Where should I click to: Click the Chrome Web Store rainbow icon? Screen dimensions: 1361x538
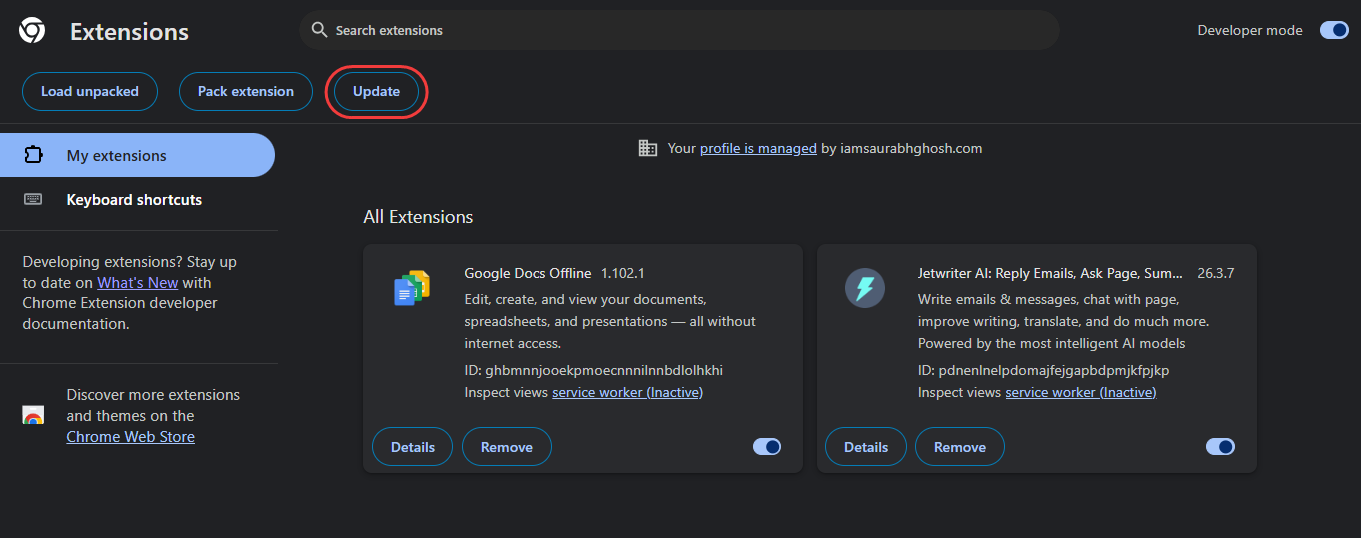point(33,415)
